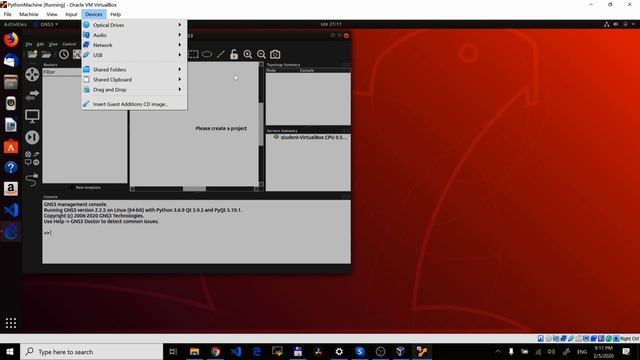Click GNS3 open project folder icon
Viewport: 640px width, 360px height.
click(47, 54)
